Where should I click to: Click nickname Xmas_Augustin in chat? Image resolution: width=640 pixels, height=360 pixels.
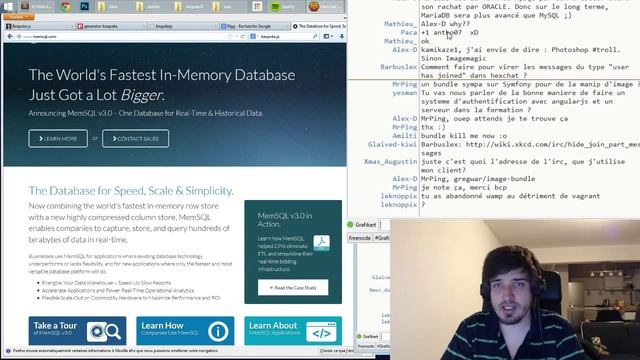click(x=391, y=161)
